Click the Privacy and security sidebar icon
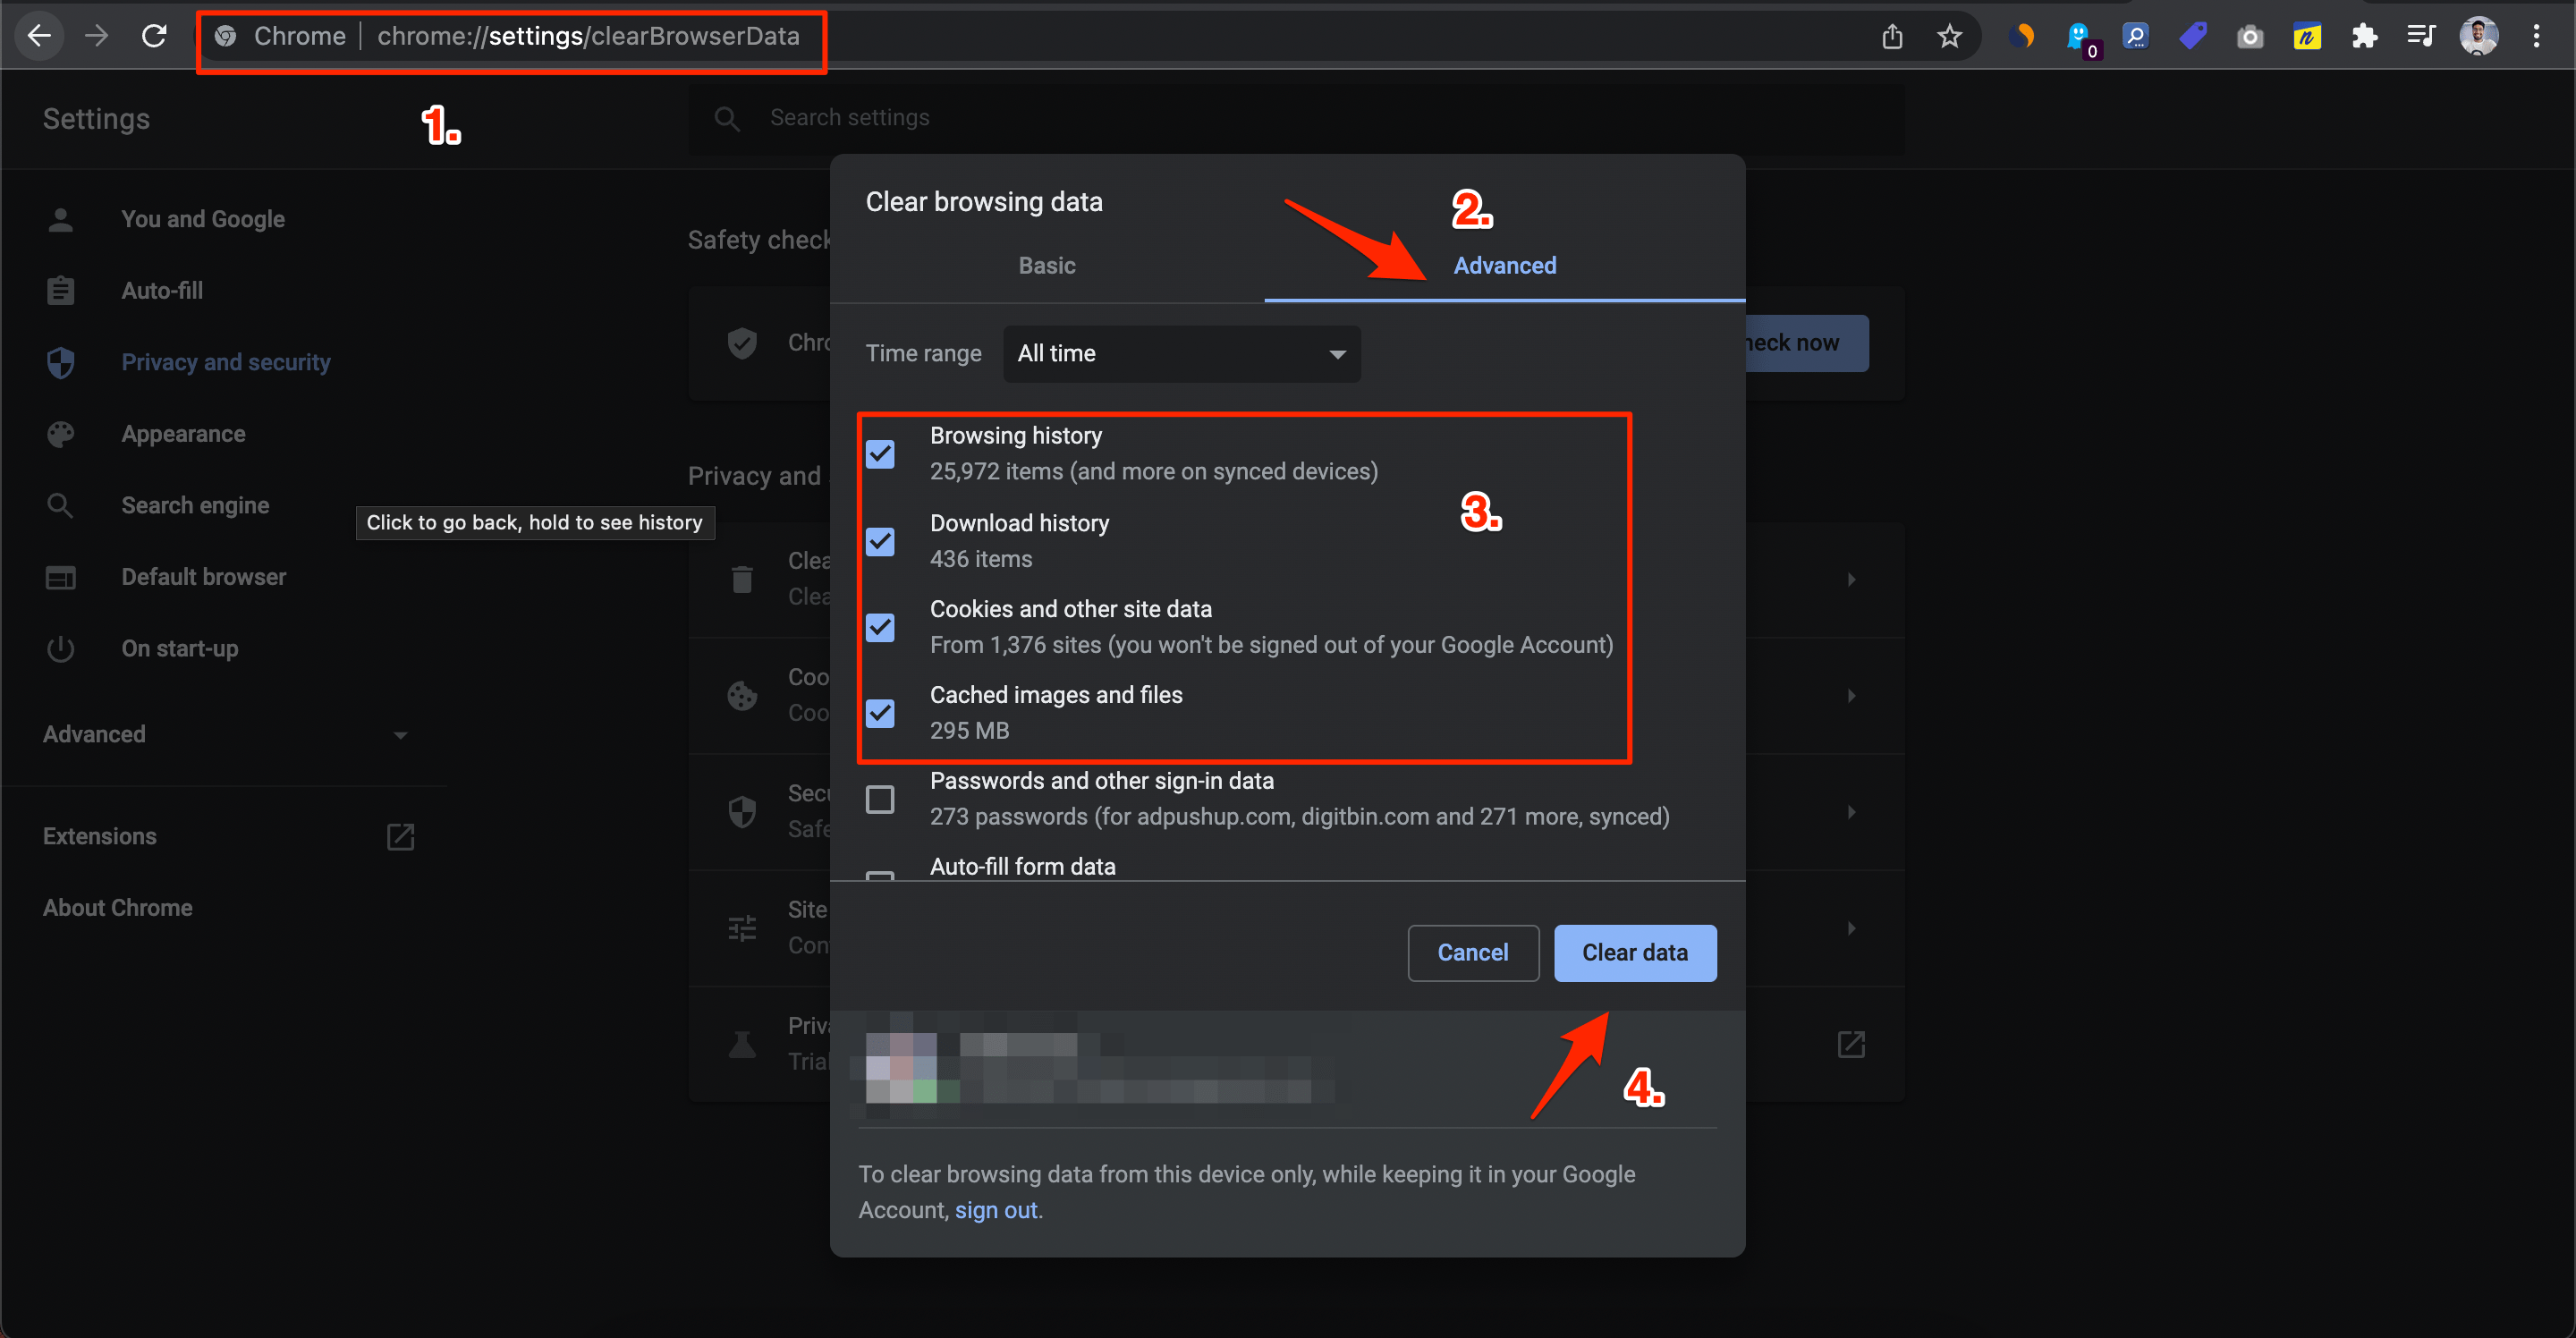 pos(60,363)
